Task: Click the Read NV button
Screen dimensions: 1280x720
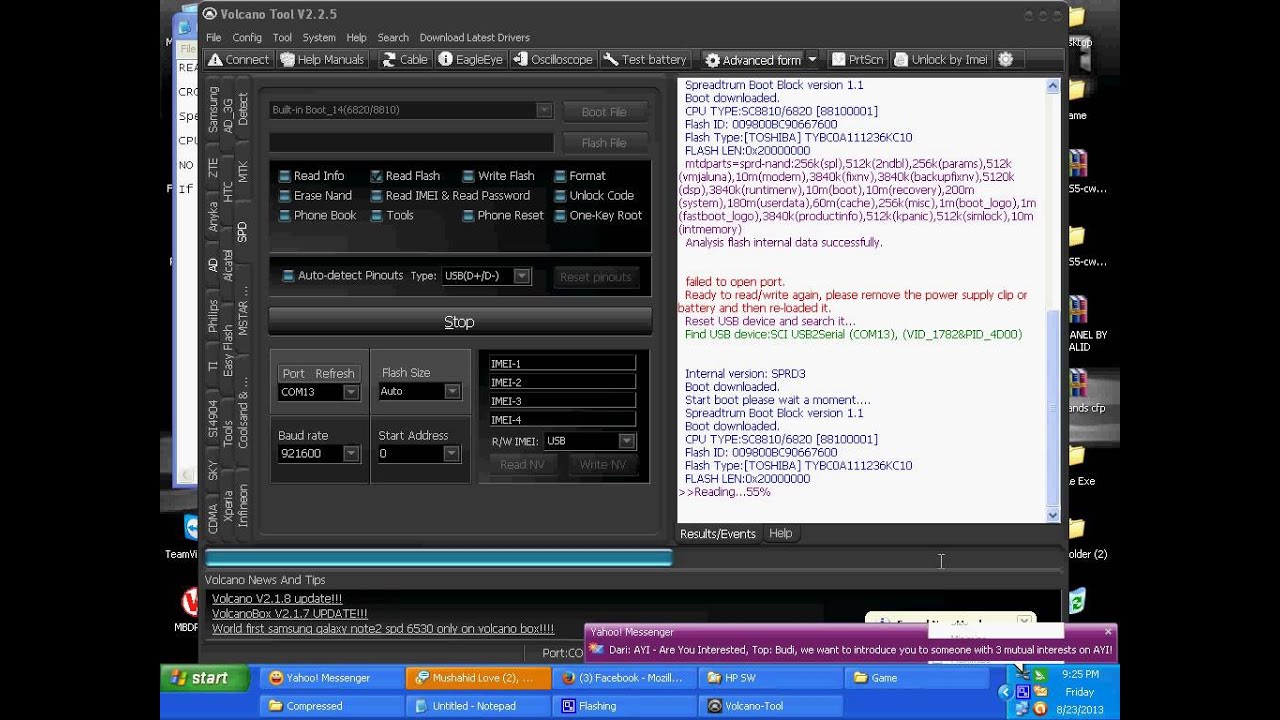Action: (522, 464)
